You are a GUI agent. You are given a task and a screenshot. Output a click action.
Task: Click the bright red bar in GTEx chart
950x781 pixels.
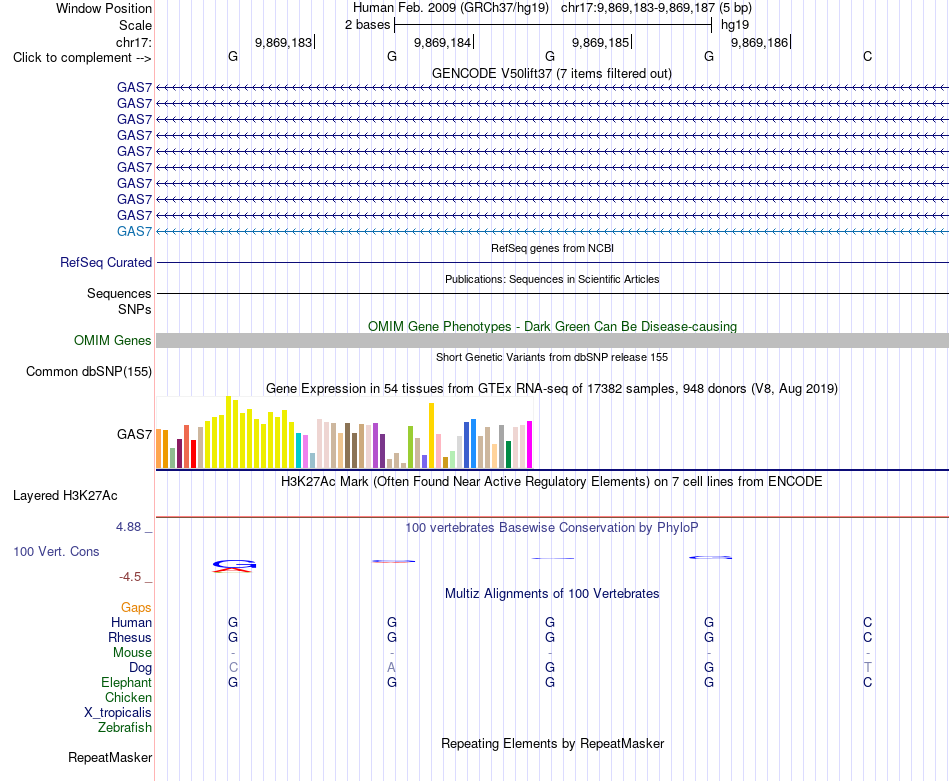coord(194,454)
